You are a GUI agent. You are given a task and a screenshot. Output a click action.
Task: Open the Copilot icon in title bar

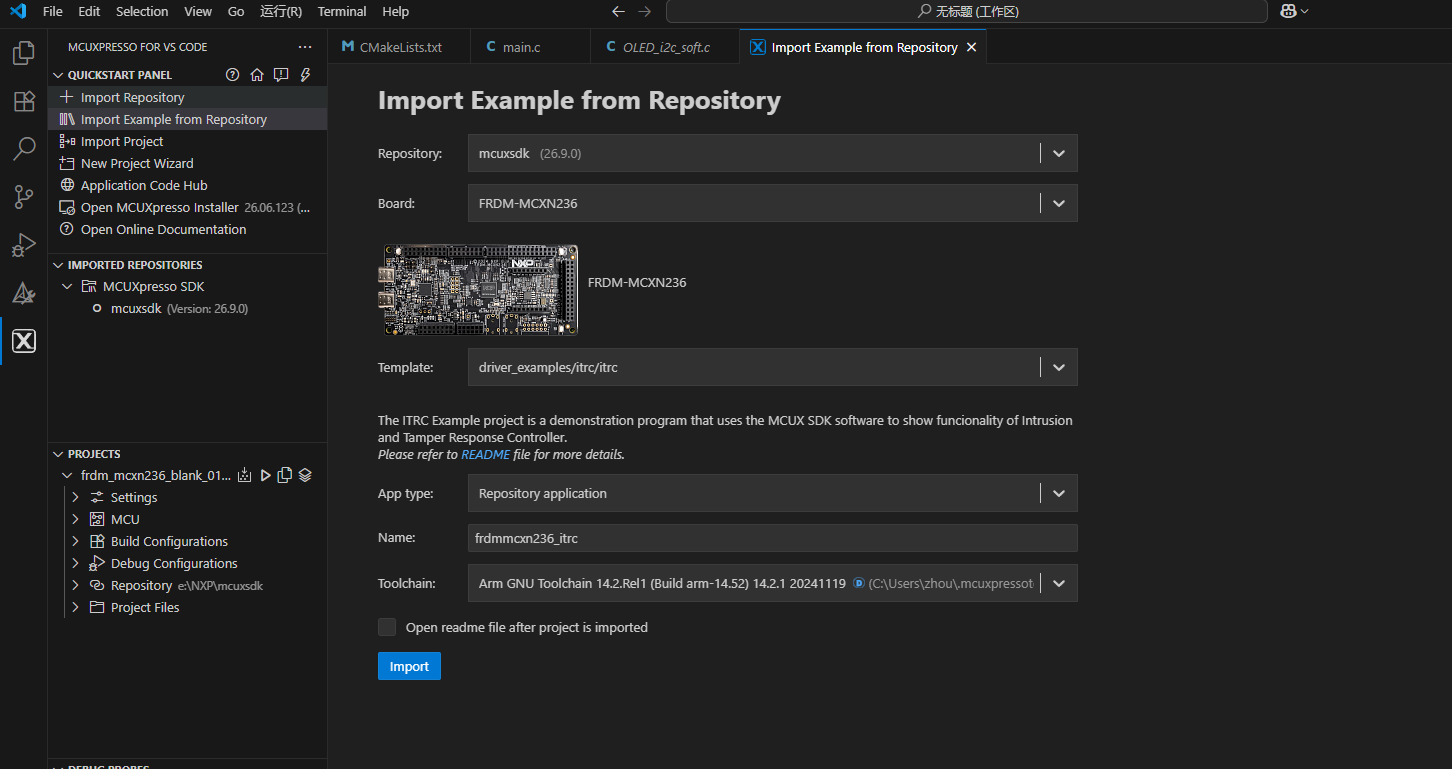click(x=1289, y=11)
